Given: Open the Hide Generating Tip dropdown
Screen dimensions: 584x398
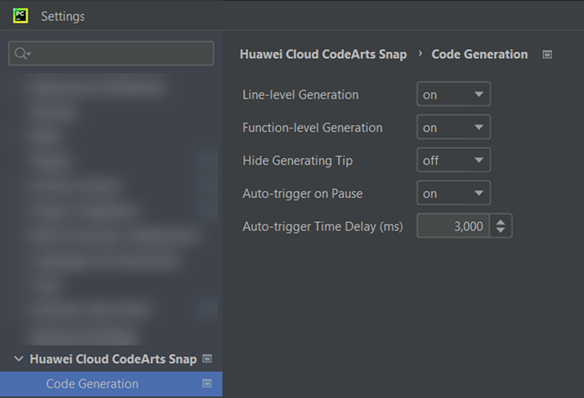Looking at the screenshot, I should [x=453, y=160].
